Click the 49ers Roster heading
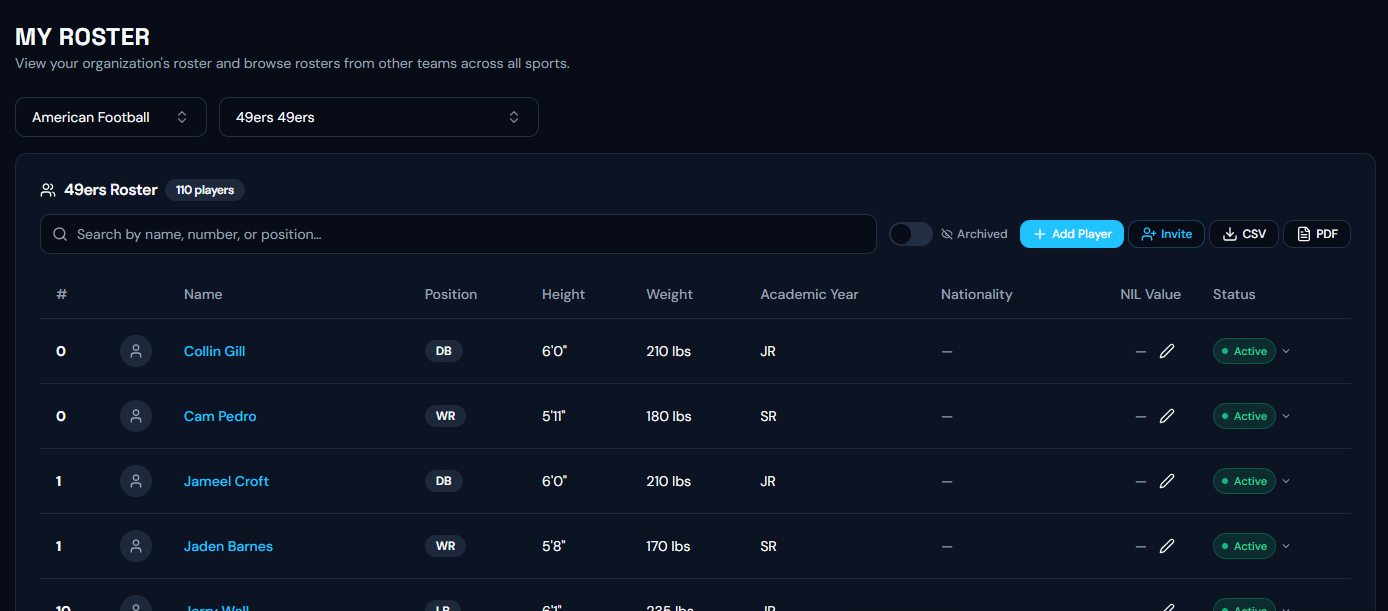Image resolution: width=1388 pixels, height=611 pixels. 111,190
